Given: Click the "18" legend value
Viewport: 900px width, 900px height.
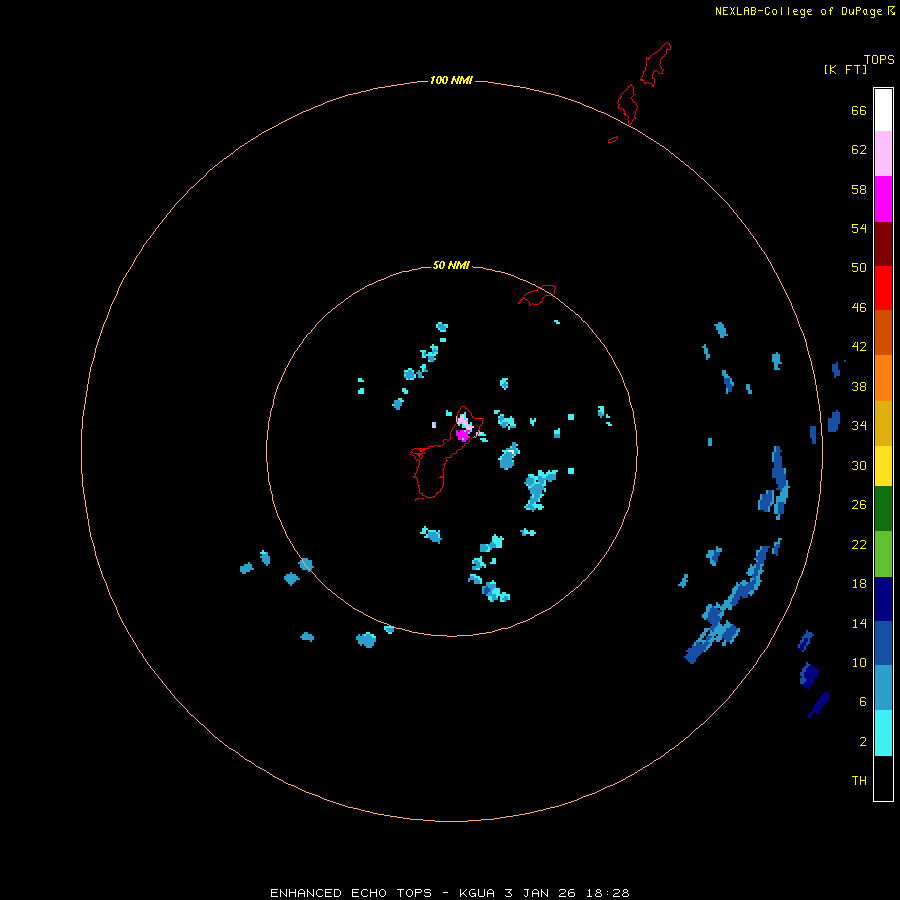Looking at the screenshot, I should click(x=859, y=584).
